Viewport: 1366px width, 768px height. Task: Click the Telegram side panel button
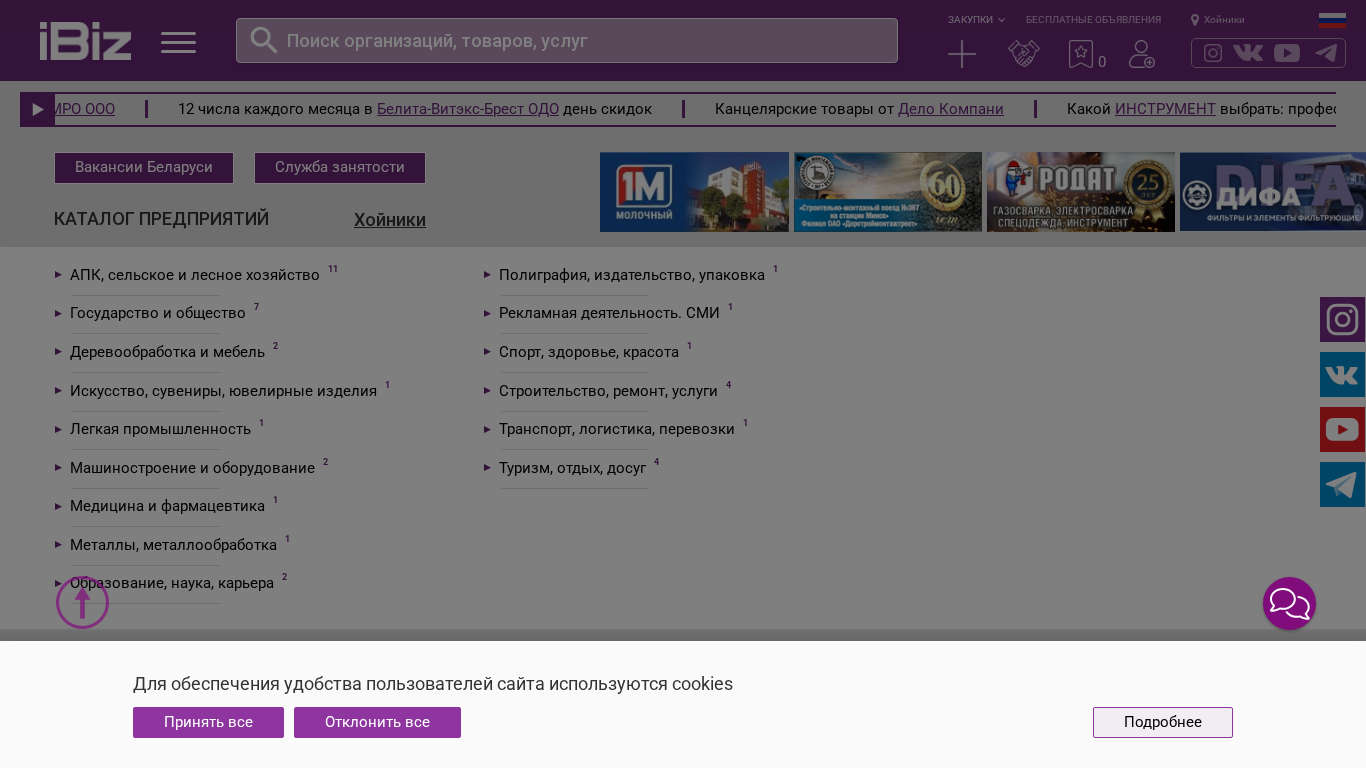click(1342, 485)
